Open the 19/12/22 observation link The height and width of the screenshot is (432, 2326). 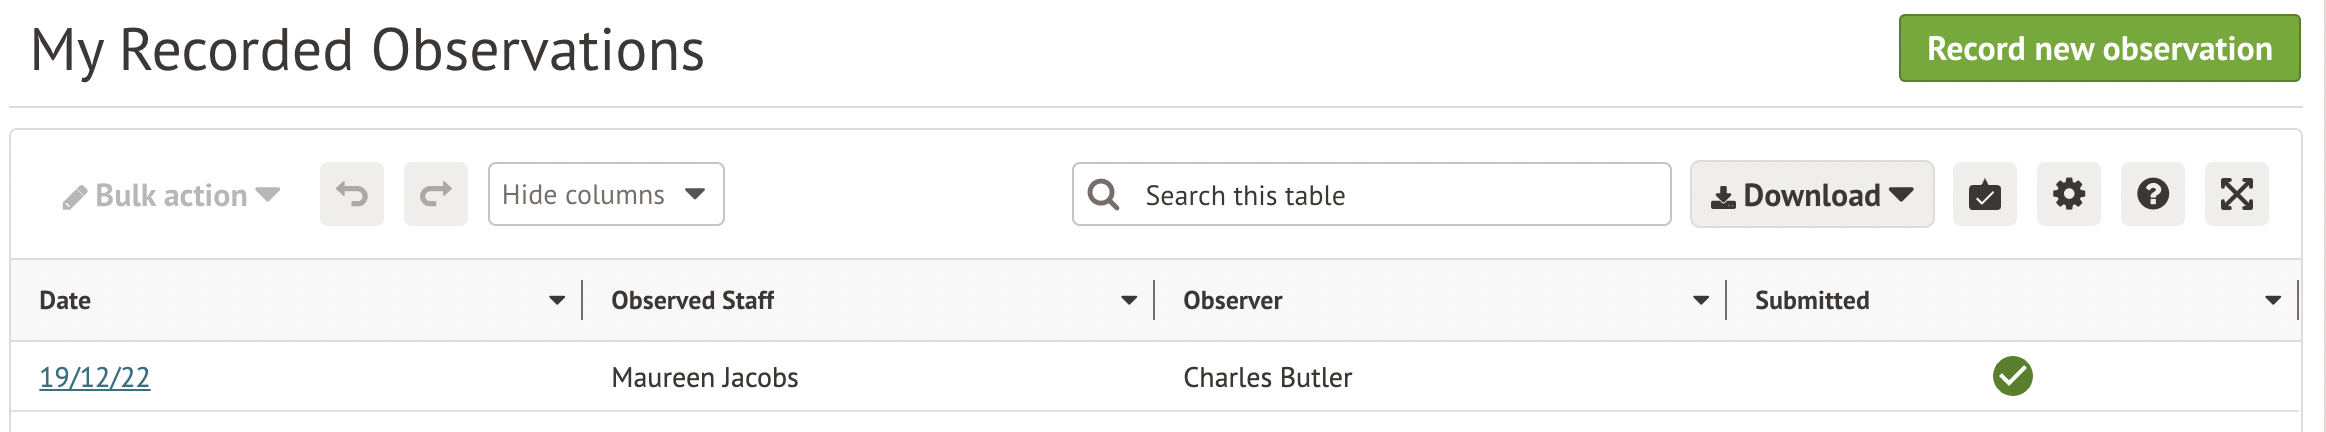coord(95,377)
